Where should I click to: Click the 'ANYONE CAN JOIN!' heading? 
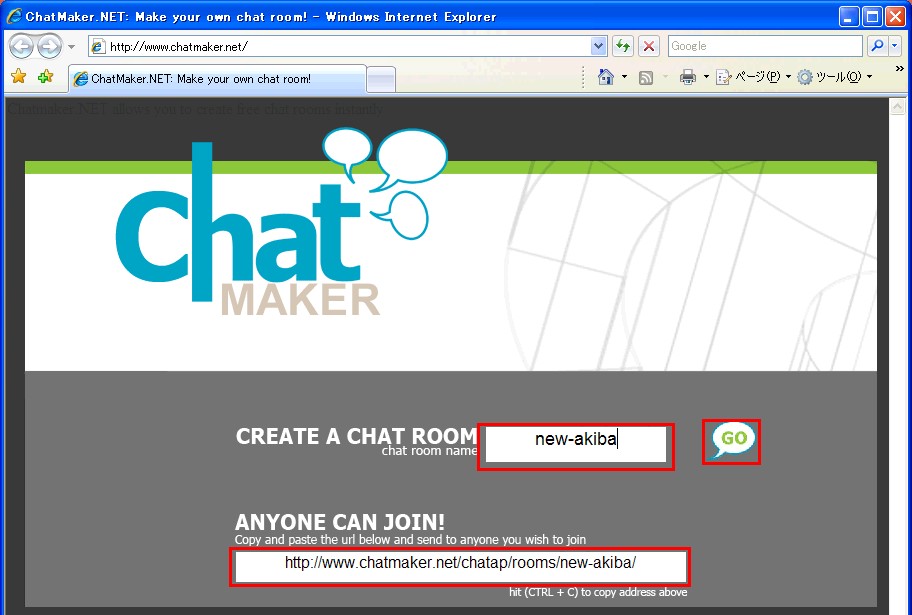point(340,522)
